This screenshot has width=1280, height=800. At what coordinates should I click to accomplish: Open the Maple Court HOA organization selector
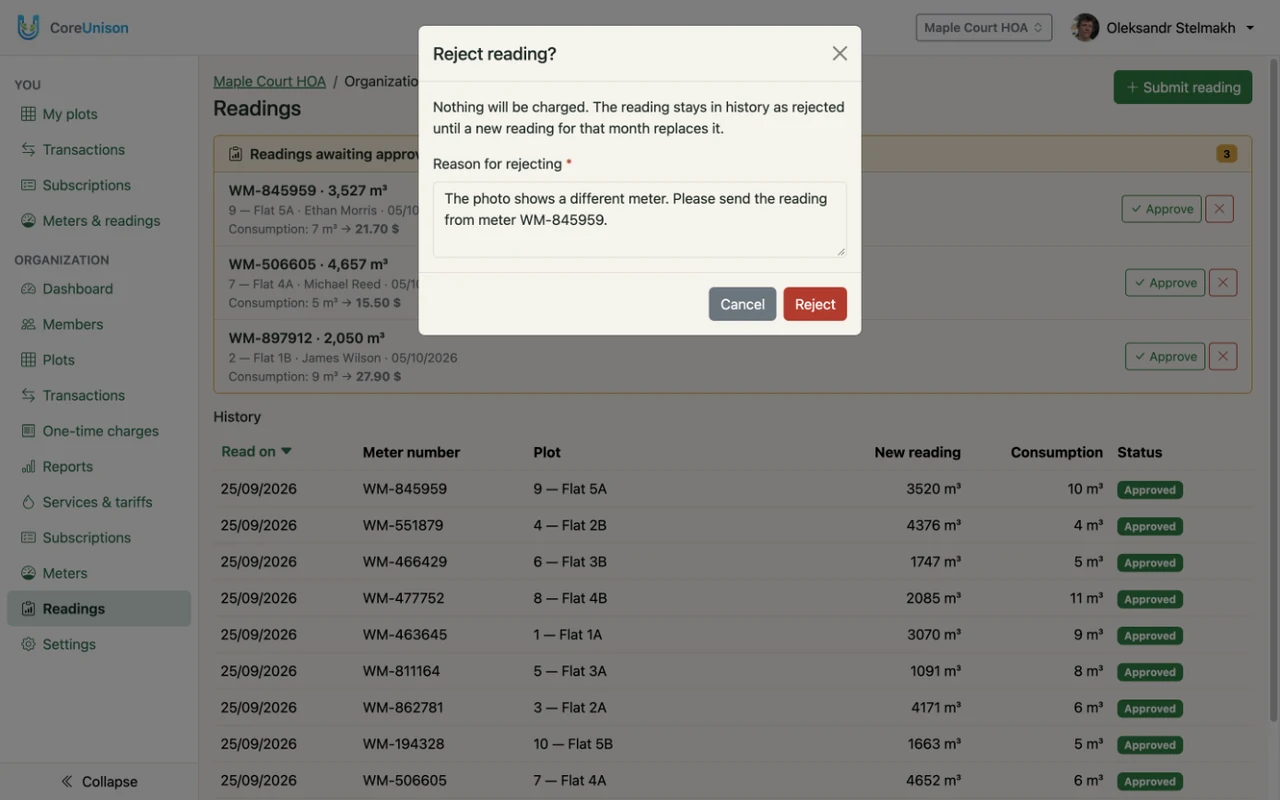coord(984,27)
